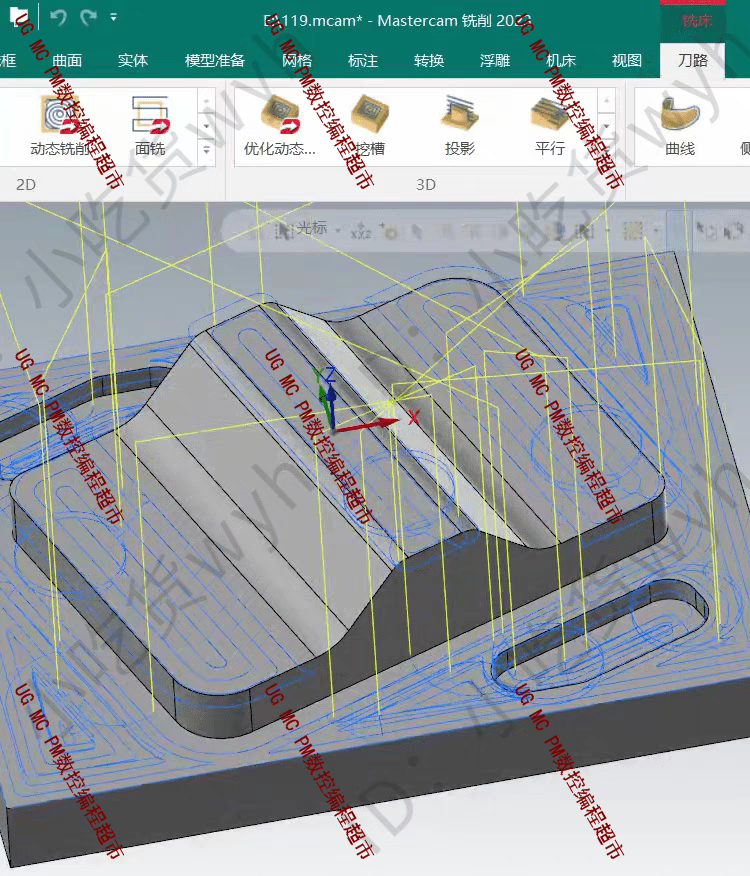Click the open file folder icon
Screen dimensions: 750x876
point(19,16)
